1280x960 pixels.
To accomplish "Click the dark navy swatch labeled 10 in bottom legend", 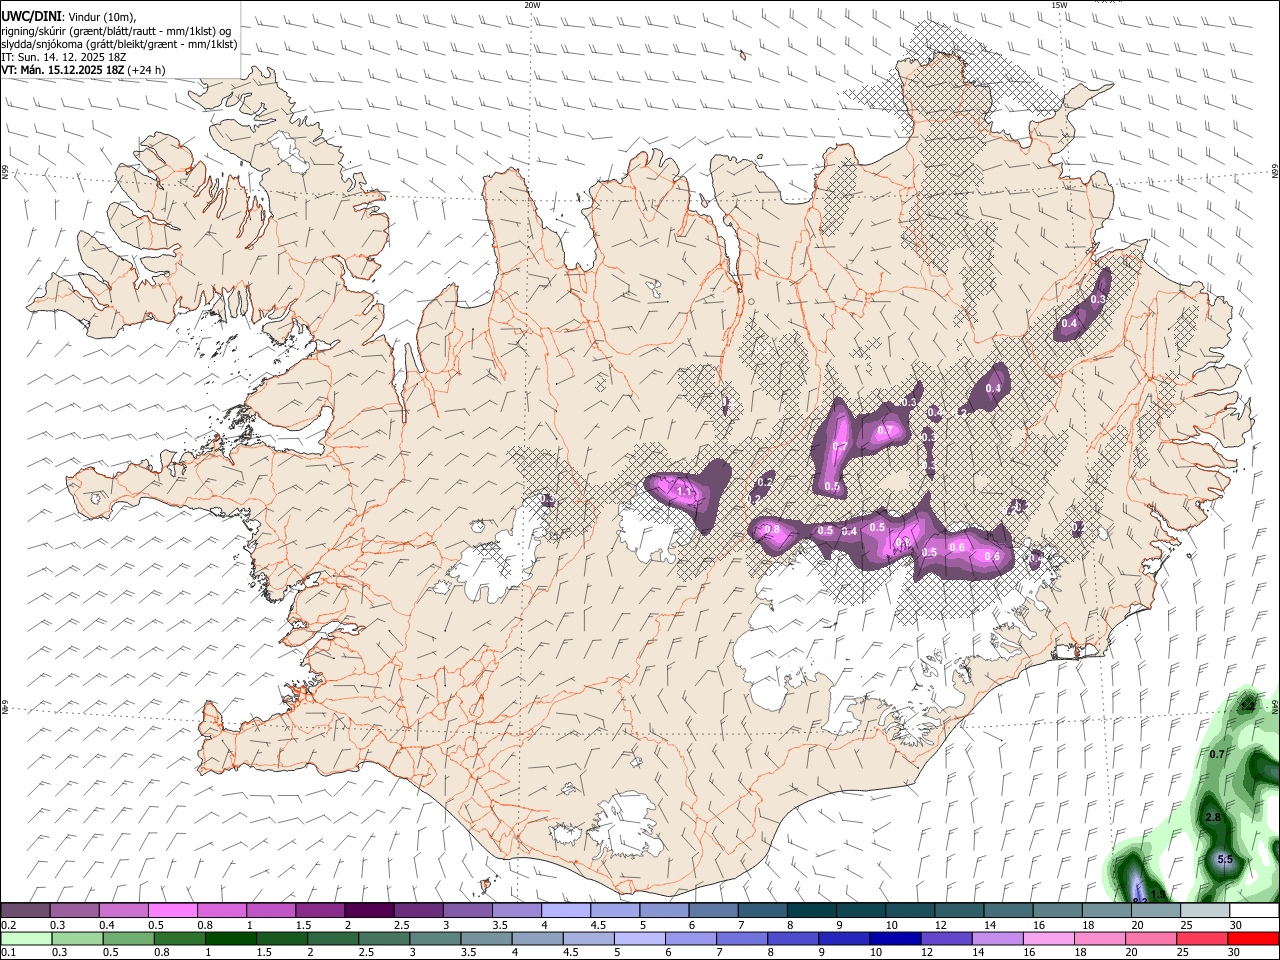I will coord(895,938).
